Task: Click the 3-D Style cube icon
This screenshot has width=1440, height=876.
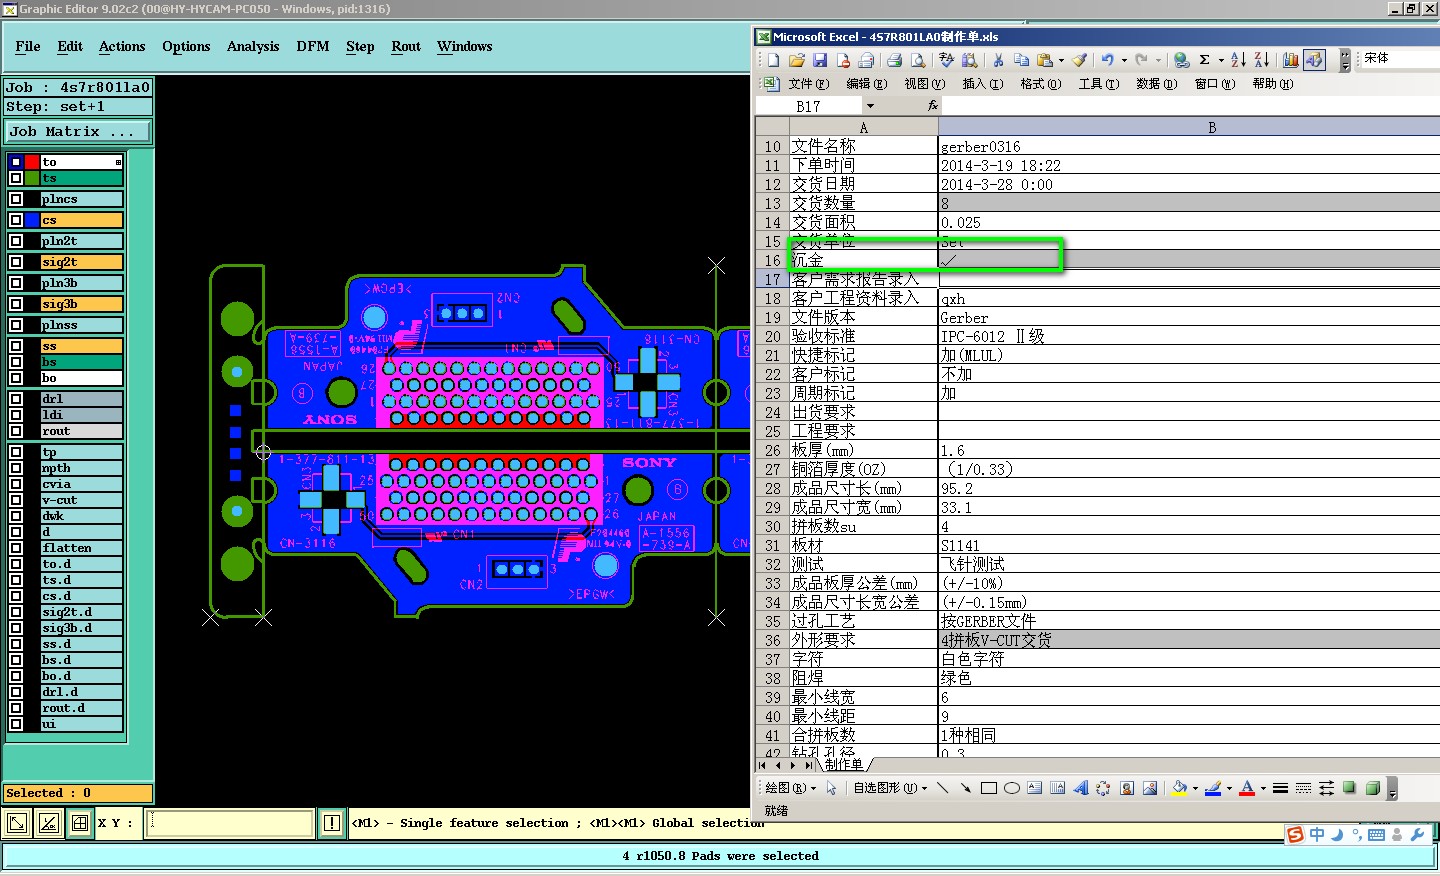Action: 1373,788
